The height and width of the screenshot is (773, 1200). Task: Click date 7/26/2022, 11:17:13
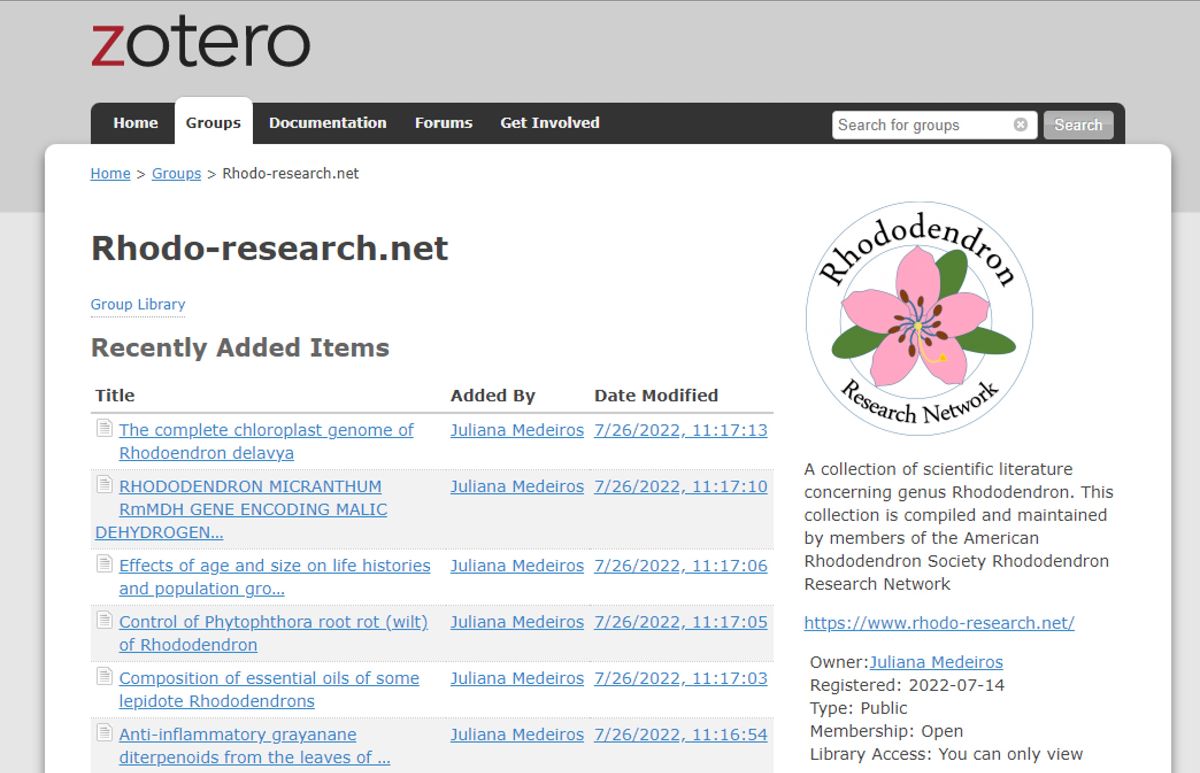click(x=681, y=430)
